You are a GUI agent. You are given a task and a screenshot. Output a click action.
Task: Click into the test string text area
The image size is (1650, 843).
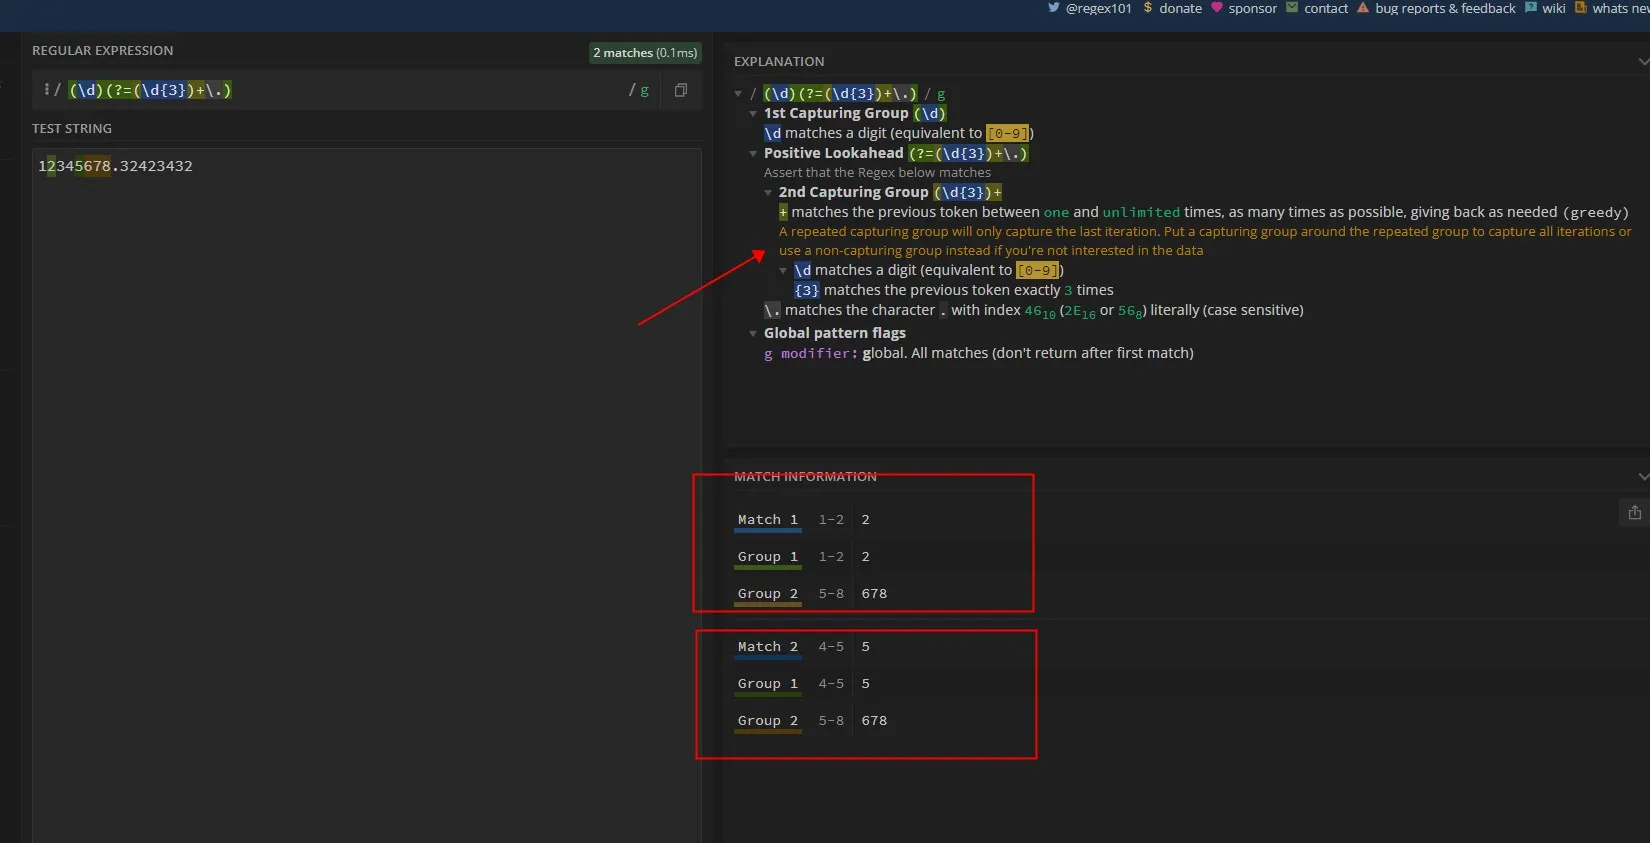pyautogui.click(x=367, y=495)
